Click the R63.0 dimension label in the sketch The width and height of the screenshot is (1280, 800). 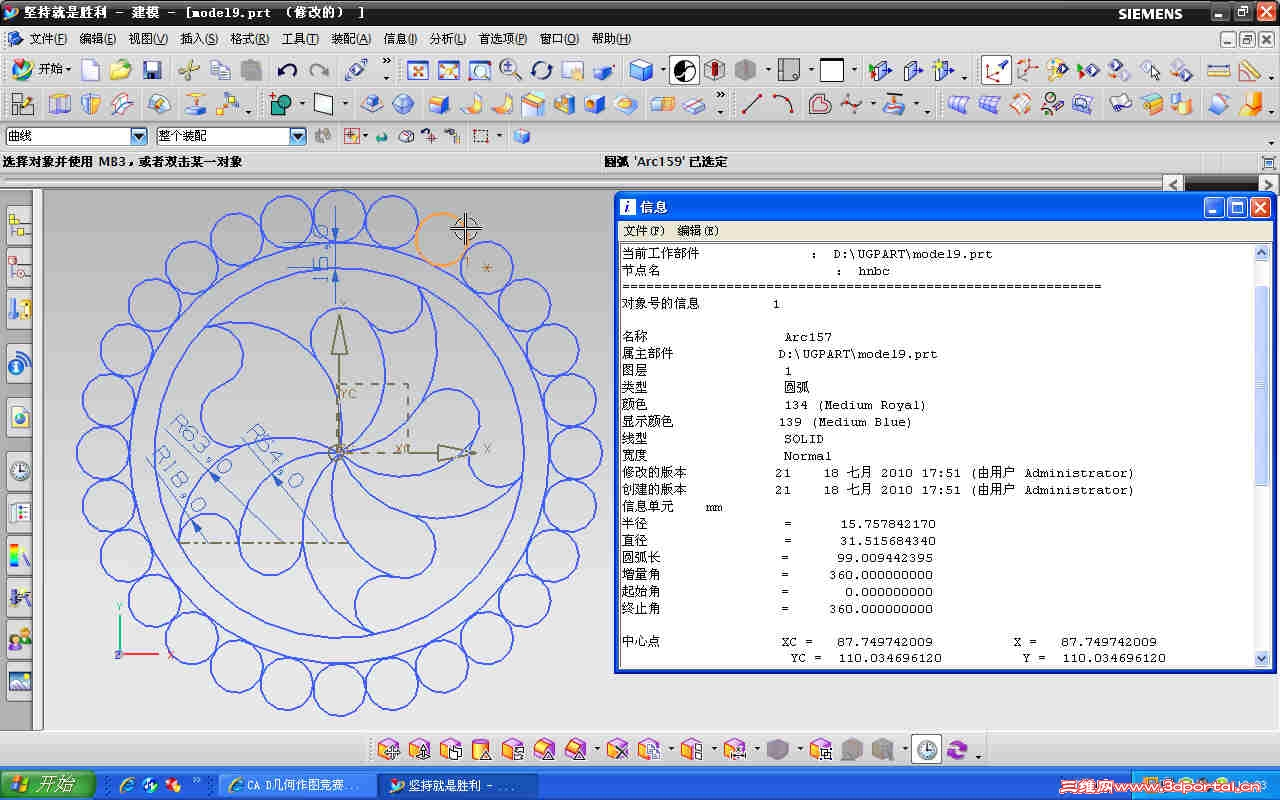coord(201,443)
